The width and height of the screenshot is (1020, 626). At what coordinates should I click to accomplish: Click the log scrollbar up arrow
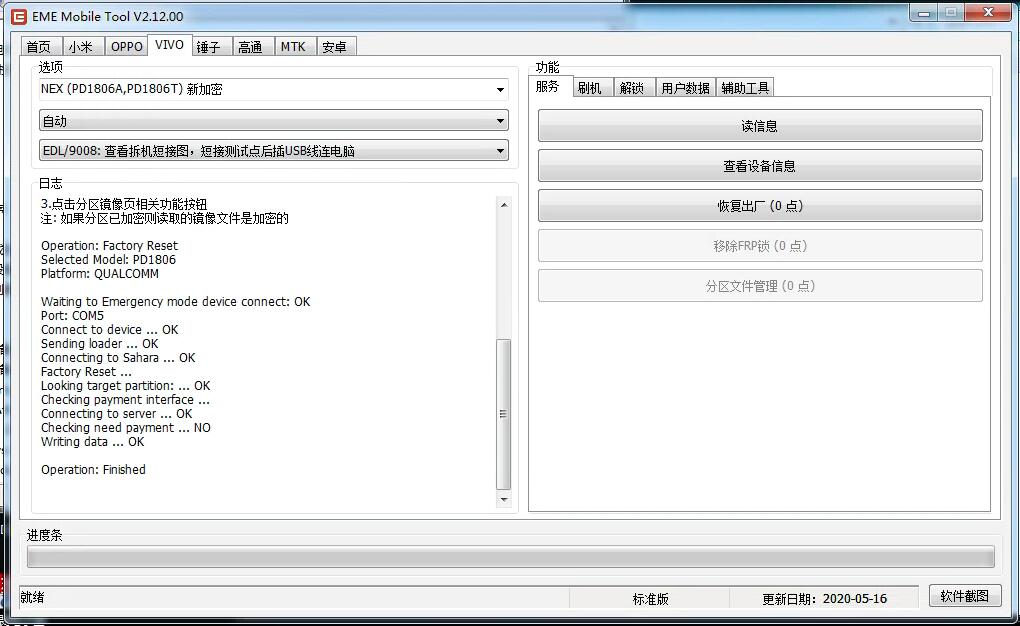[503, 204]
